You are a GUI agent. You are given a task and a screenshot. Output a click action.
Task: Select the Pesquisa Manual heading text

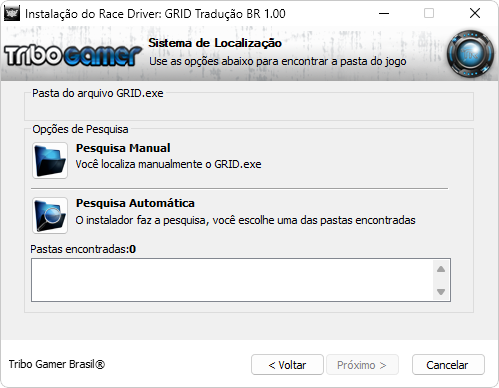point(123,148)
